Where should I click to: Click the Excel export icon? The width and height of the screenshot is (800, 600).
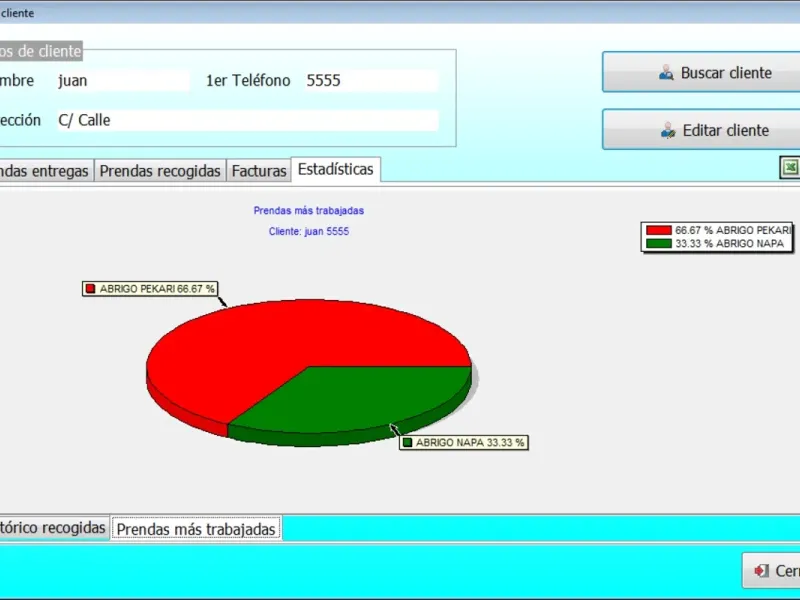pos(790,167)
